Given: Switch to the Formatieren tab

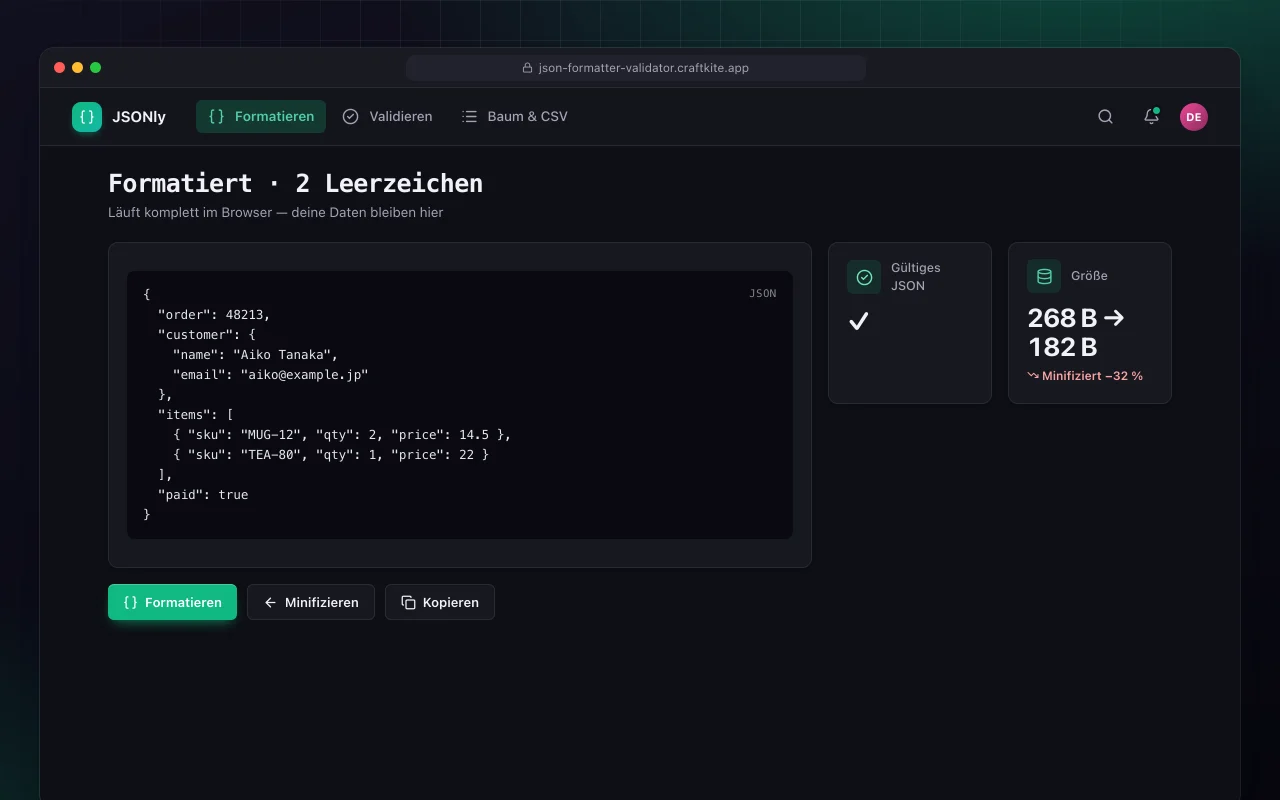Looking at the screenshot, I should click(261, 116).
